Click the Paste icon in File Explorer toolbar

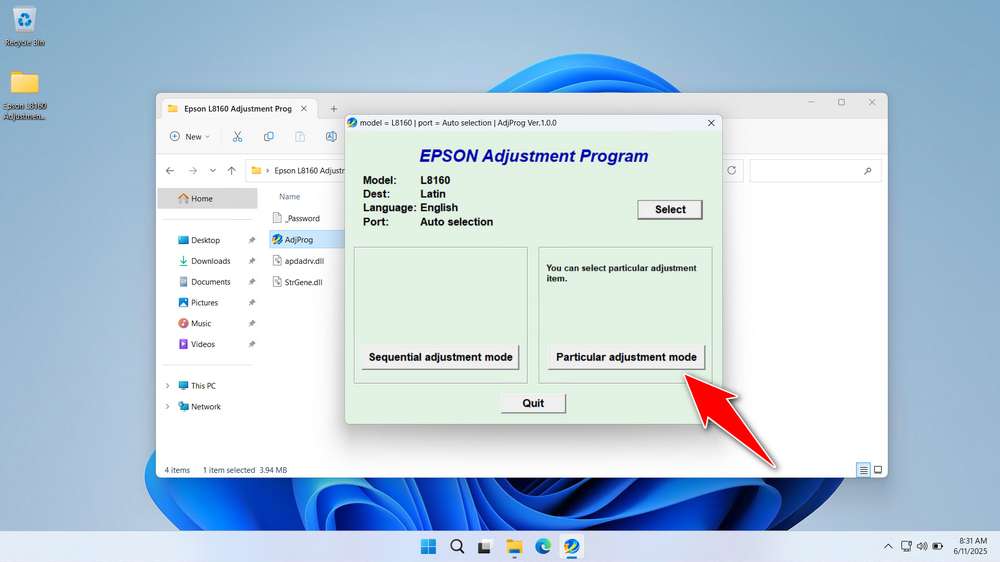pos(300,137)
